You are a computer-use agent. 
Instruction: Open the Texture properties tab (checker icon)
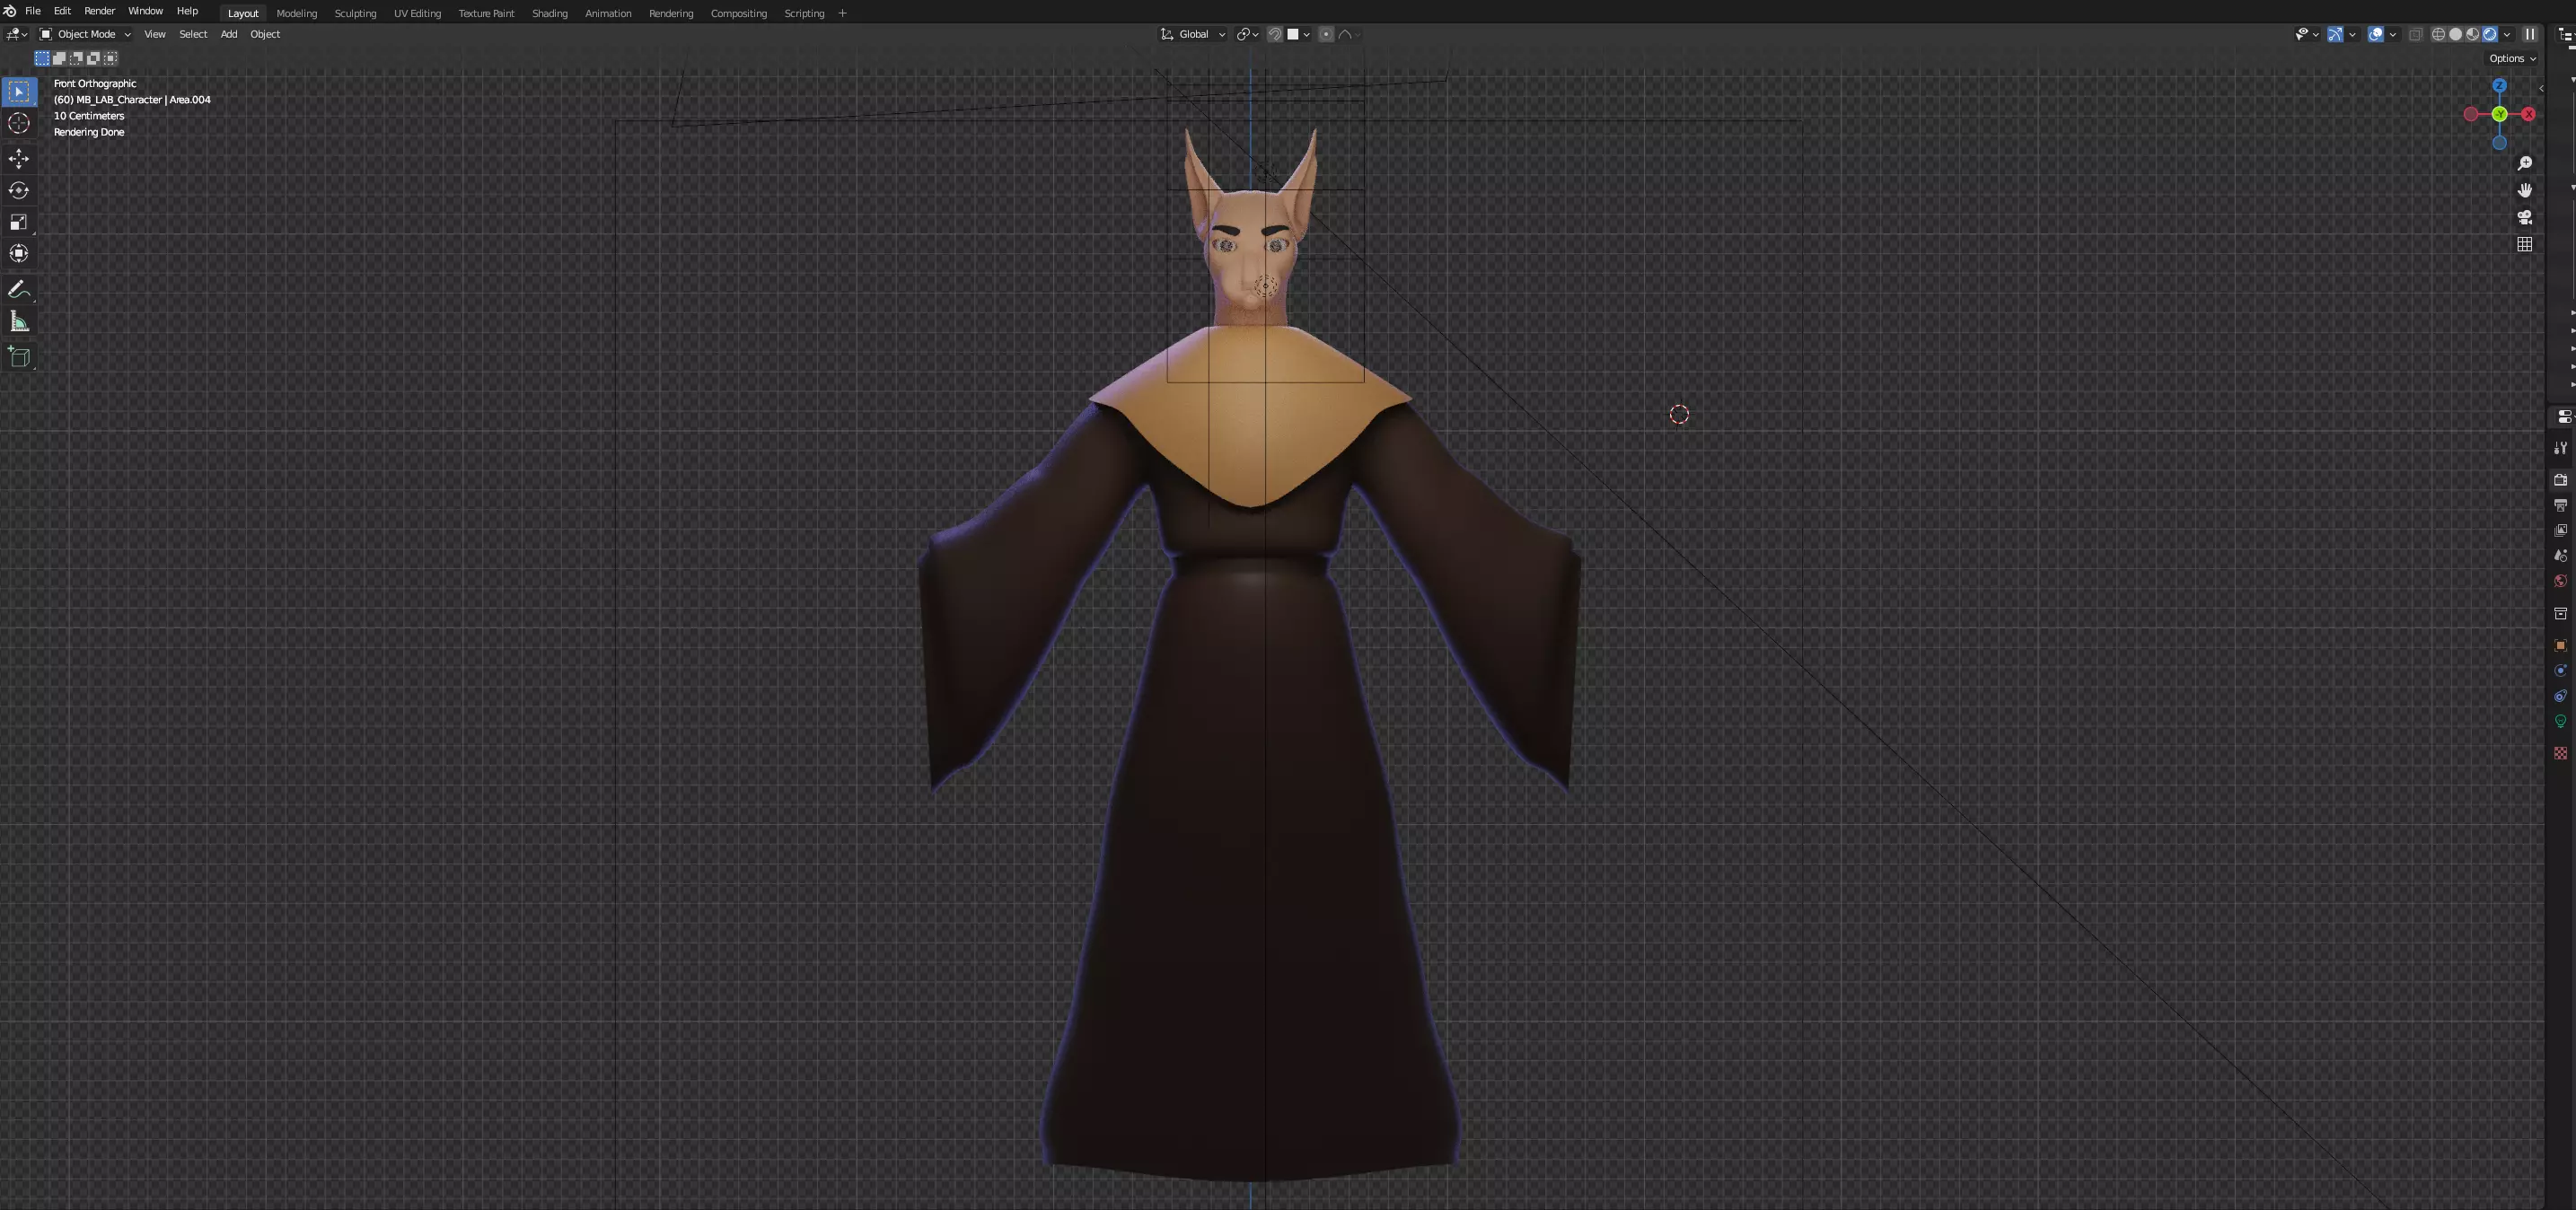pos(2560,753)
